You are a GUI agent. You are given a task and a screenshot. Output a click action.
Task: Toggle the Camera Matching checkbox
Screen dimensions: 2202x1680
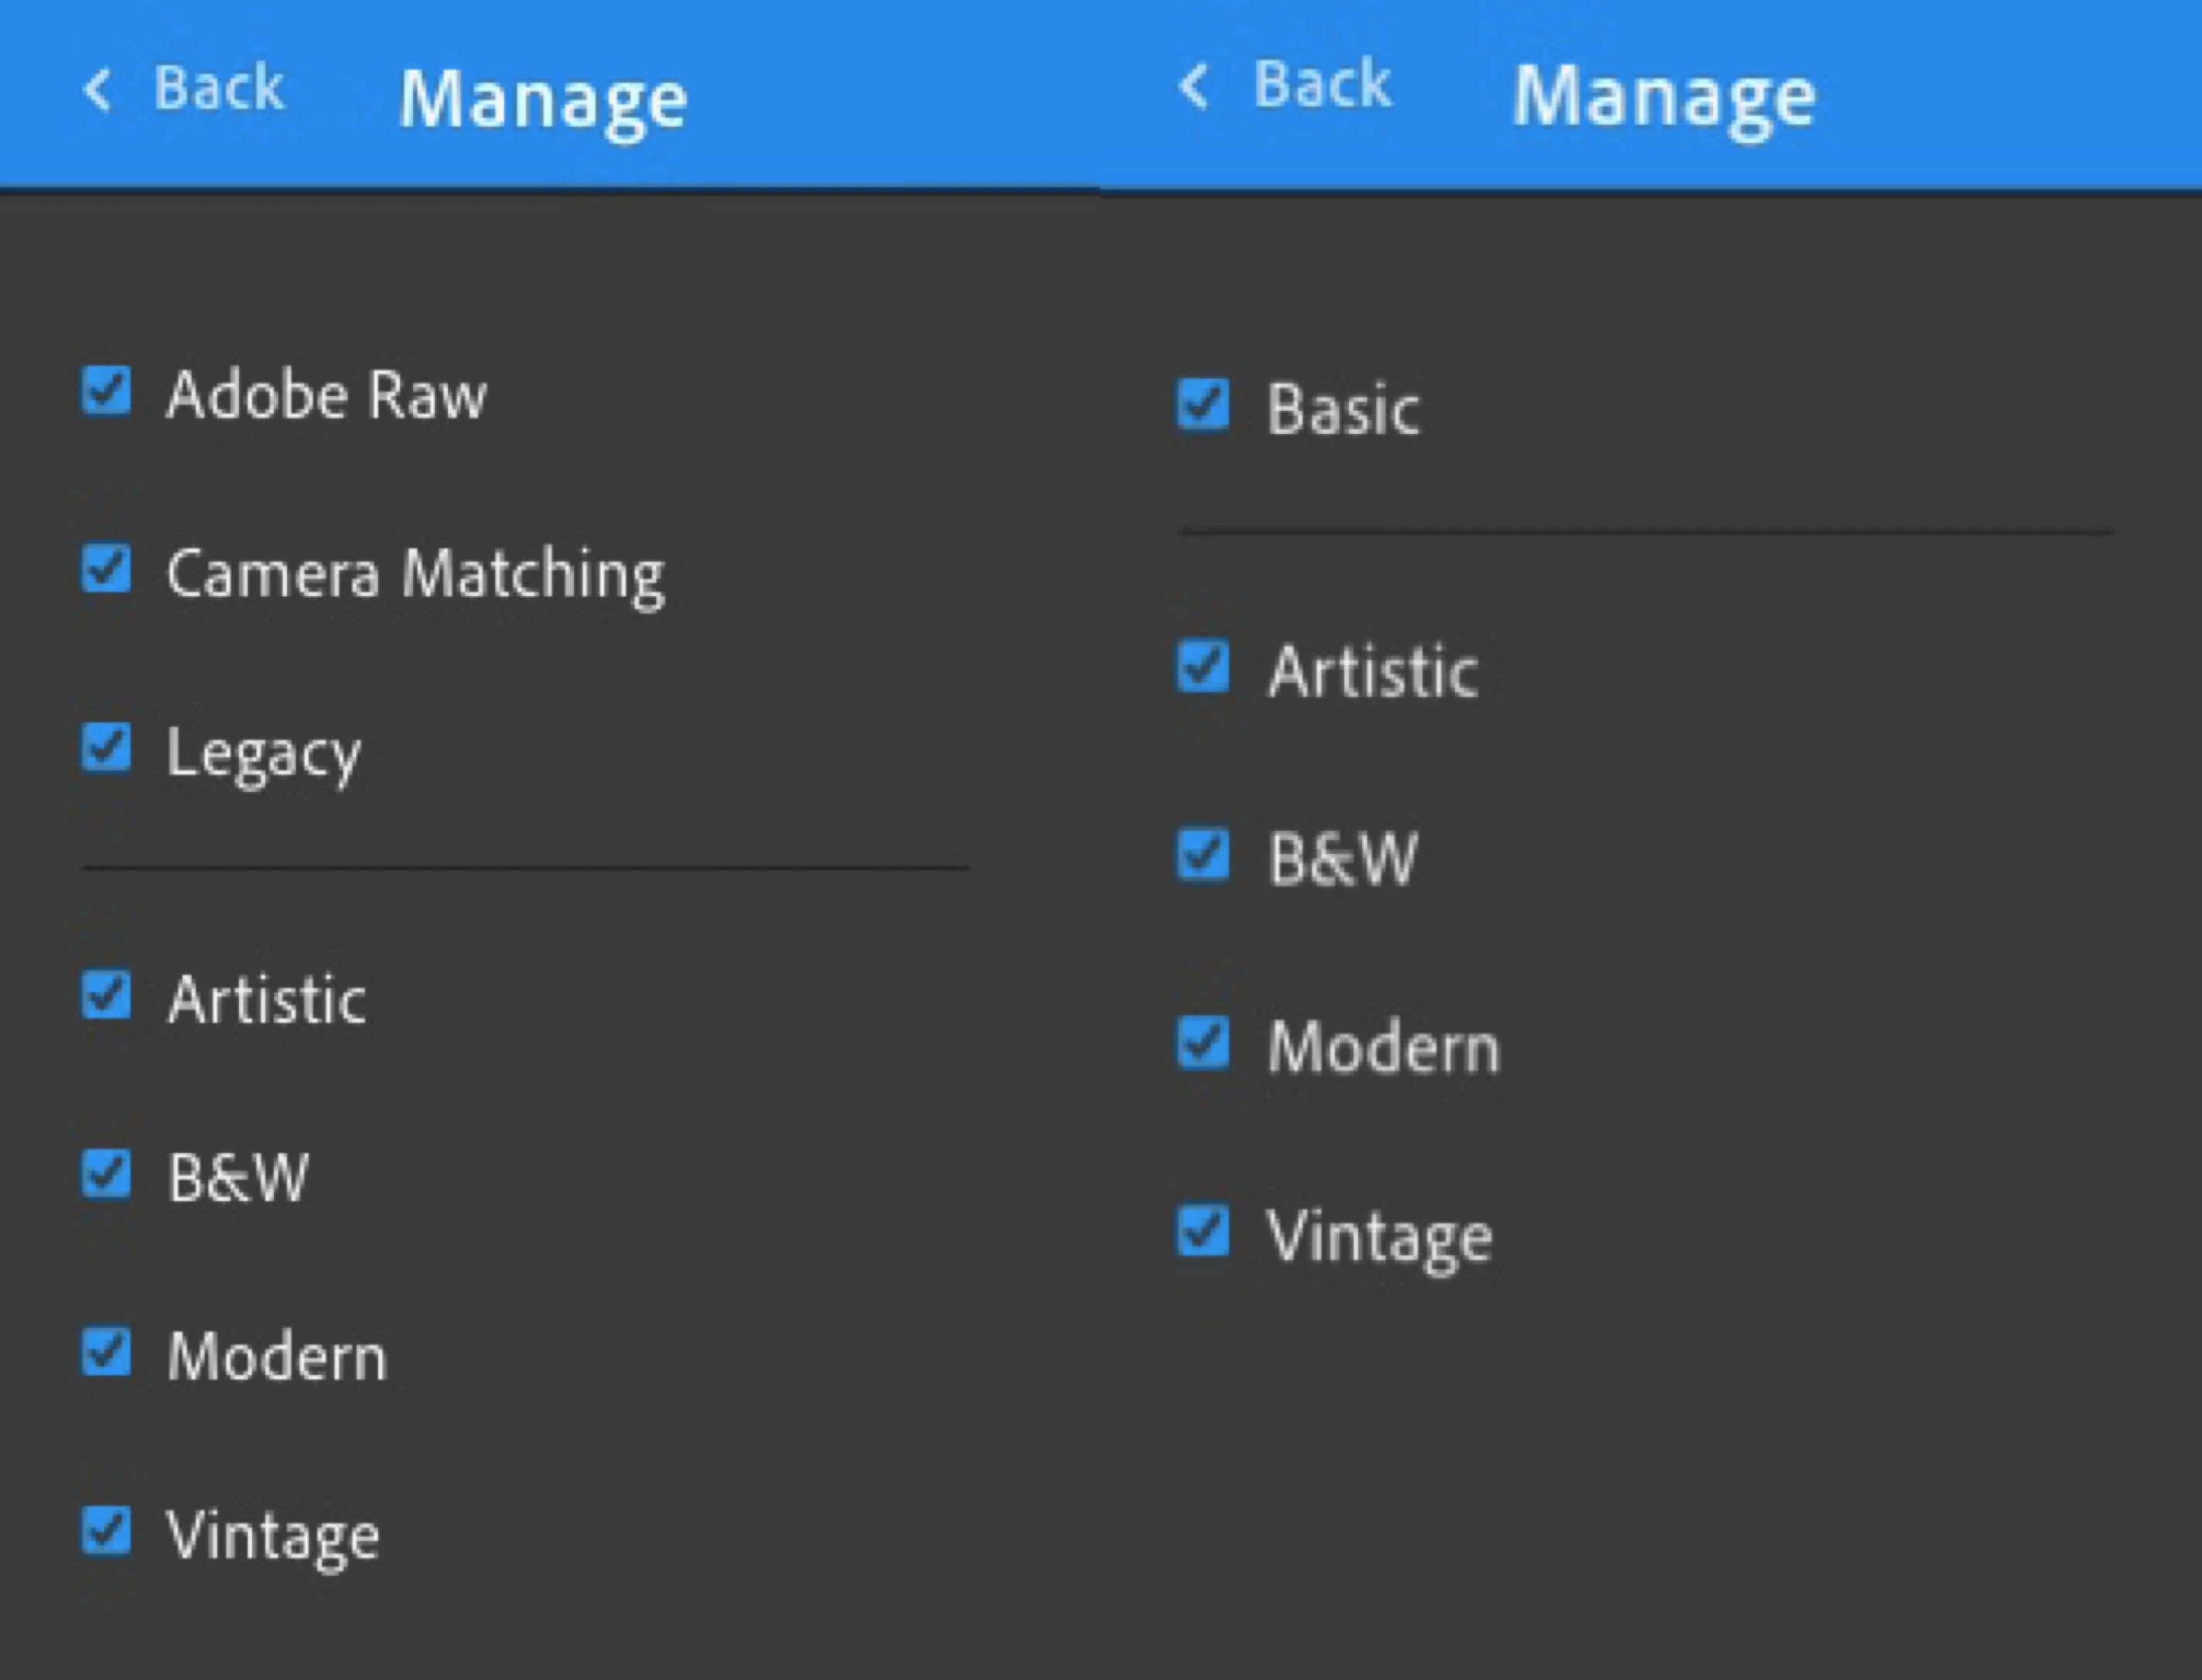(106, 569)
